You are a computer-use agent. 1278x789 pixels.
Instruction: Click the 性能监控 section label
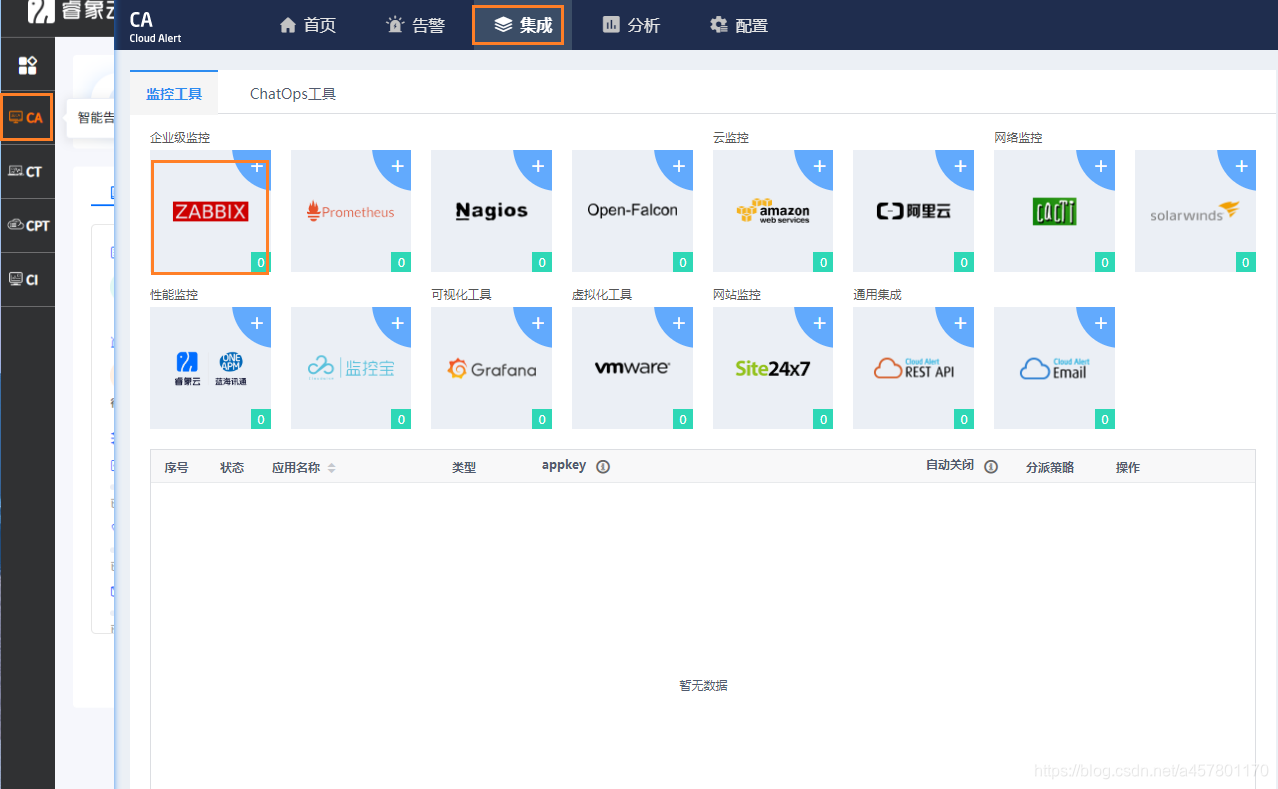[x=174, y=294]
